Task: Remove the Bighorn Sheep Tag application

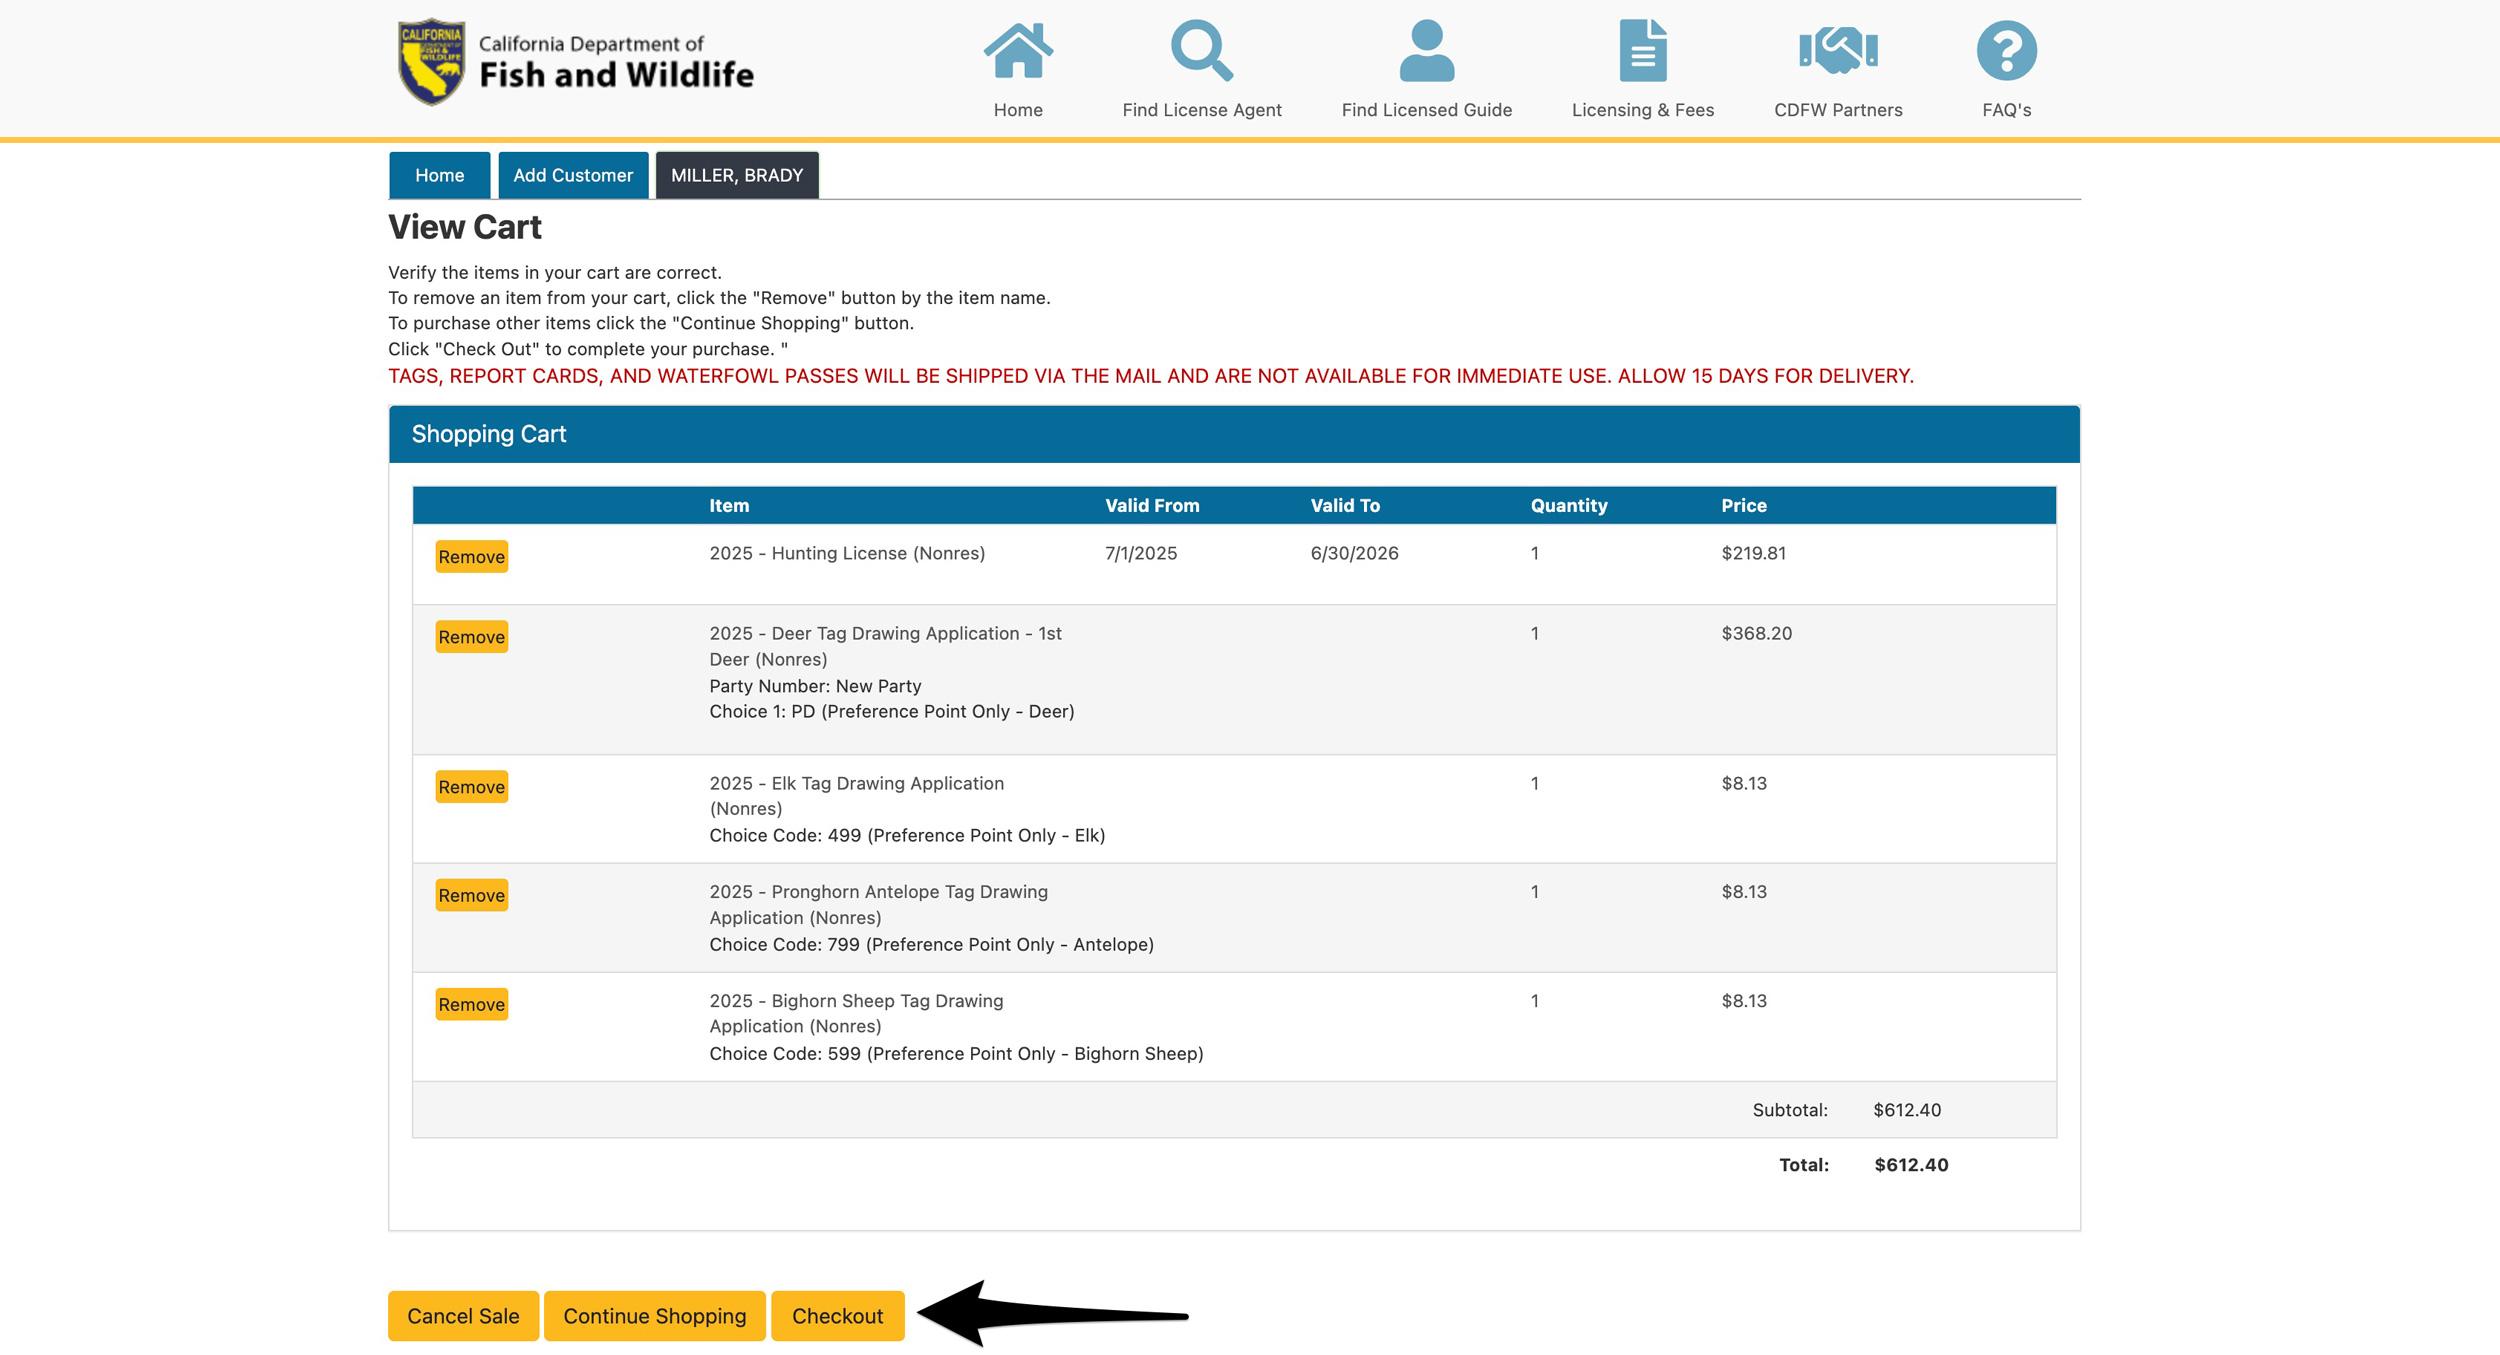Action: [x=470, y=1004]
